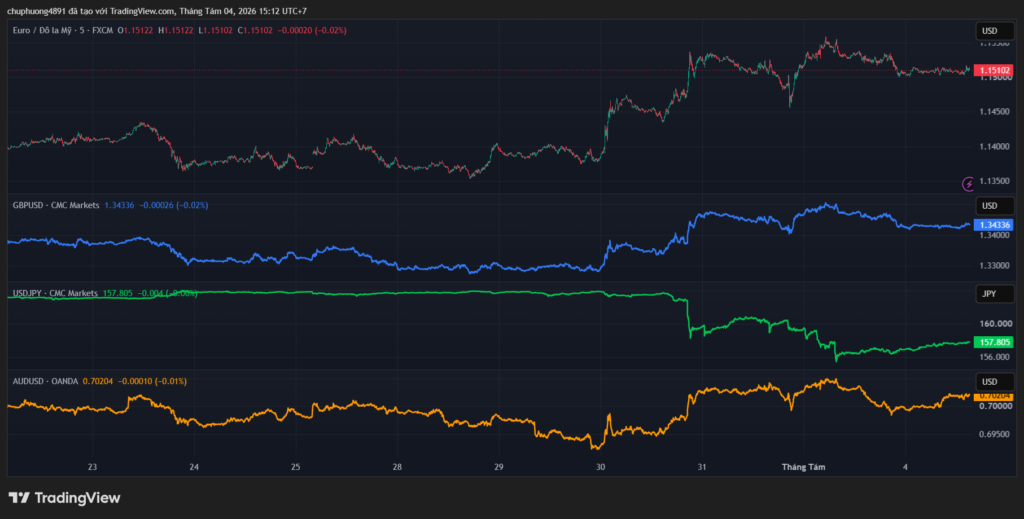Click the 0.69500 price axis label
Viewport: 1024px width, 519px height.
[995, 435]
